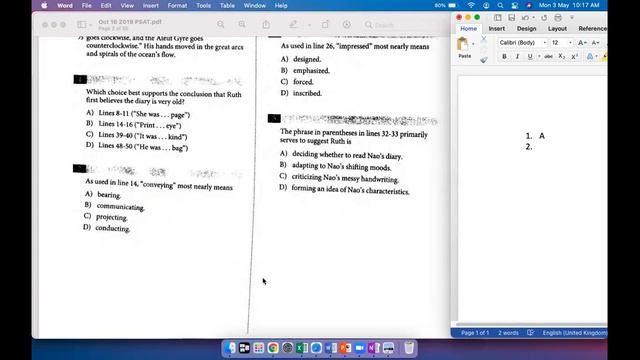
Task: Open the Table menu in menu bar
Action: click(227, 6)
